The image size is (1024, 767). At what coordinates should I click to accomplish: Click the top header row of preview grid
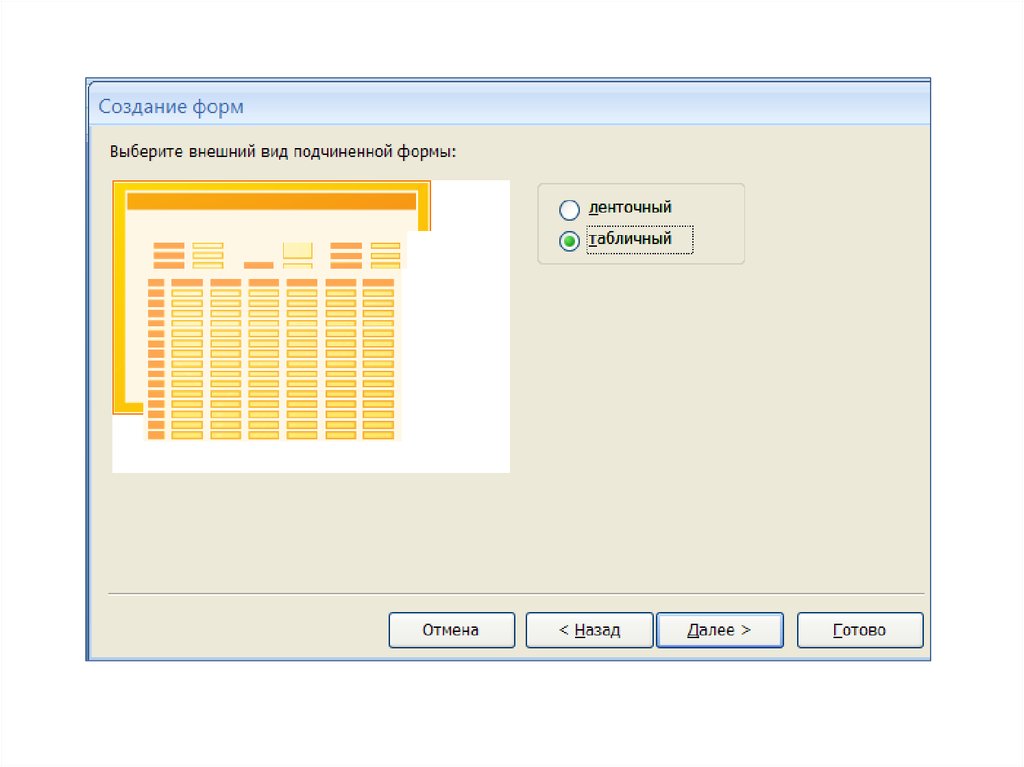pos(272,283)
